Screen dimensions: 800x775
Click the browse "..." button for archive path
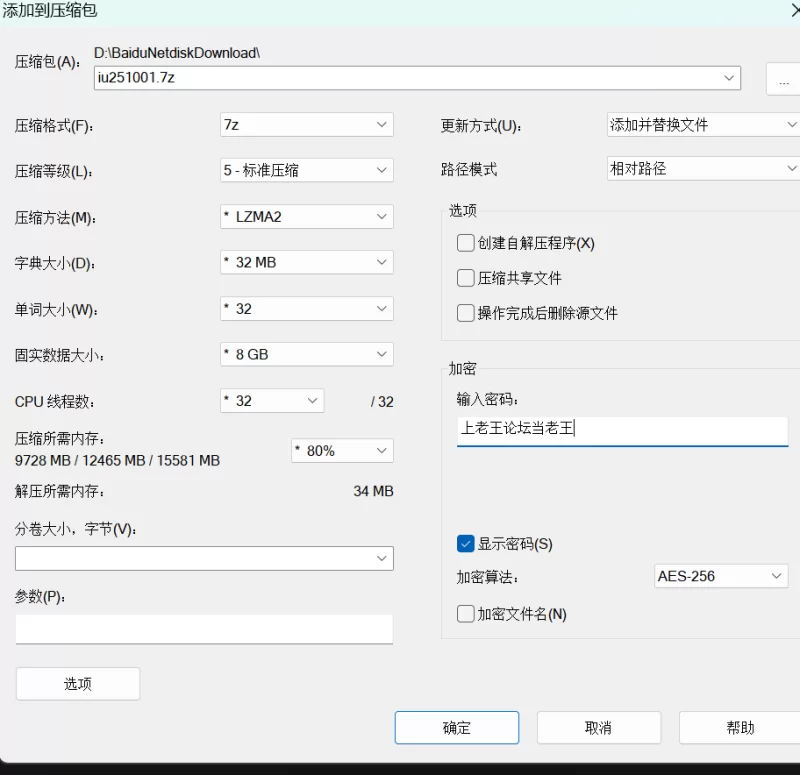(784, 79)
